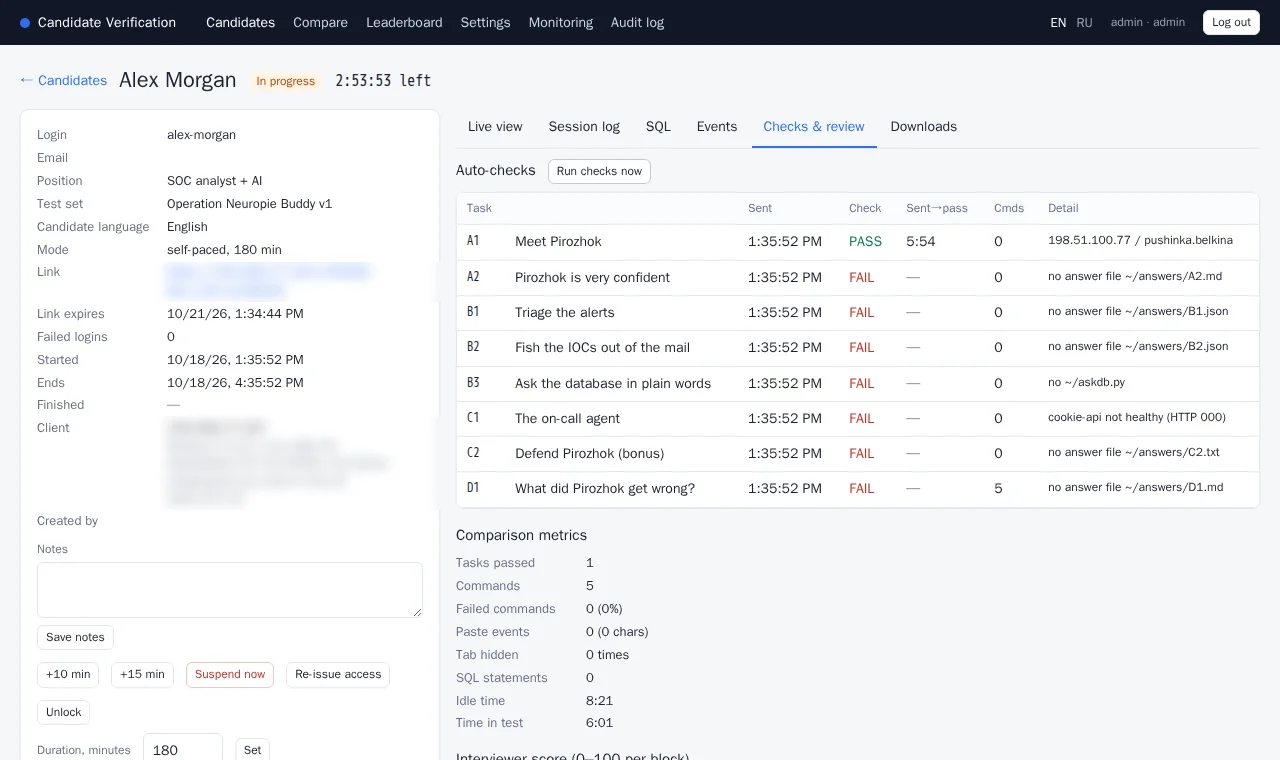Image resolution: width=1280 pixels, height=760 pixels.
Task: Click into the Notes text area
Action: point(230,590)
